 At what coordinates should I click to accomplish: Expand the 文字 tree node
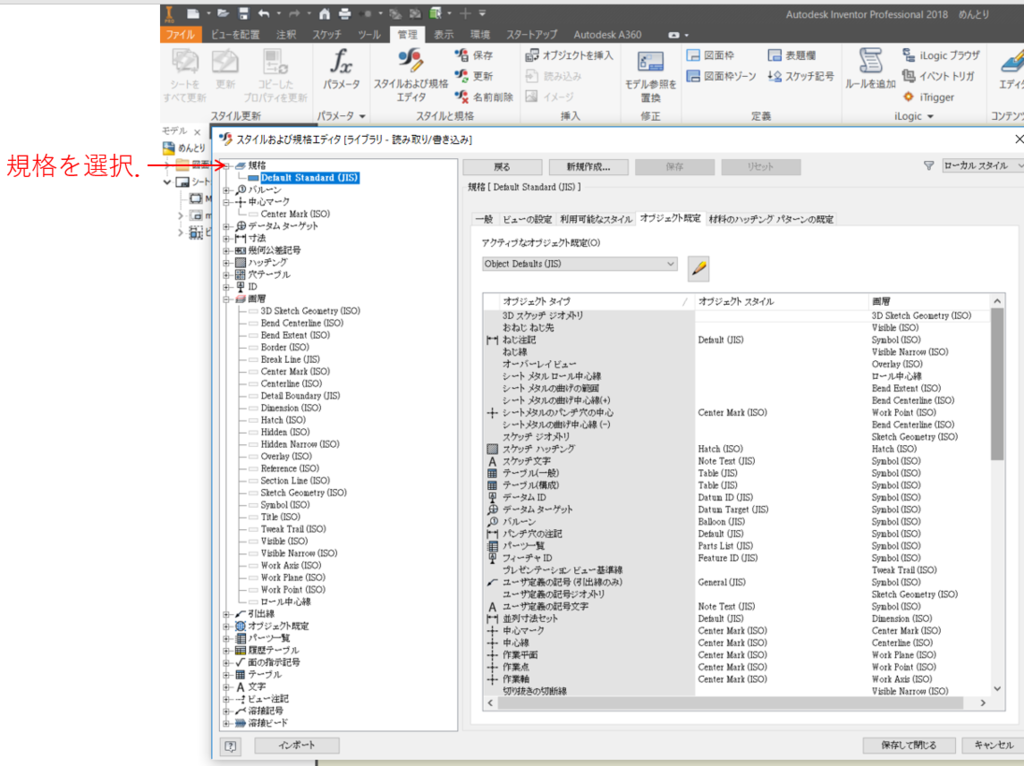tap(227, 687)
